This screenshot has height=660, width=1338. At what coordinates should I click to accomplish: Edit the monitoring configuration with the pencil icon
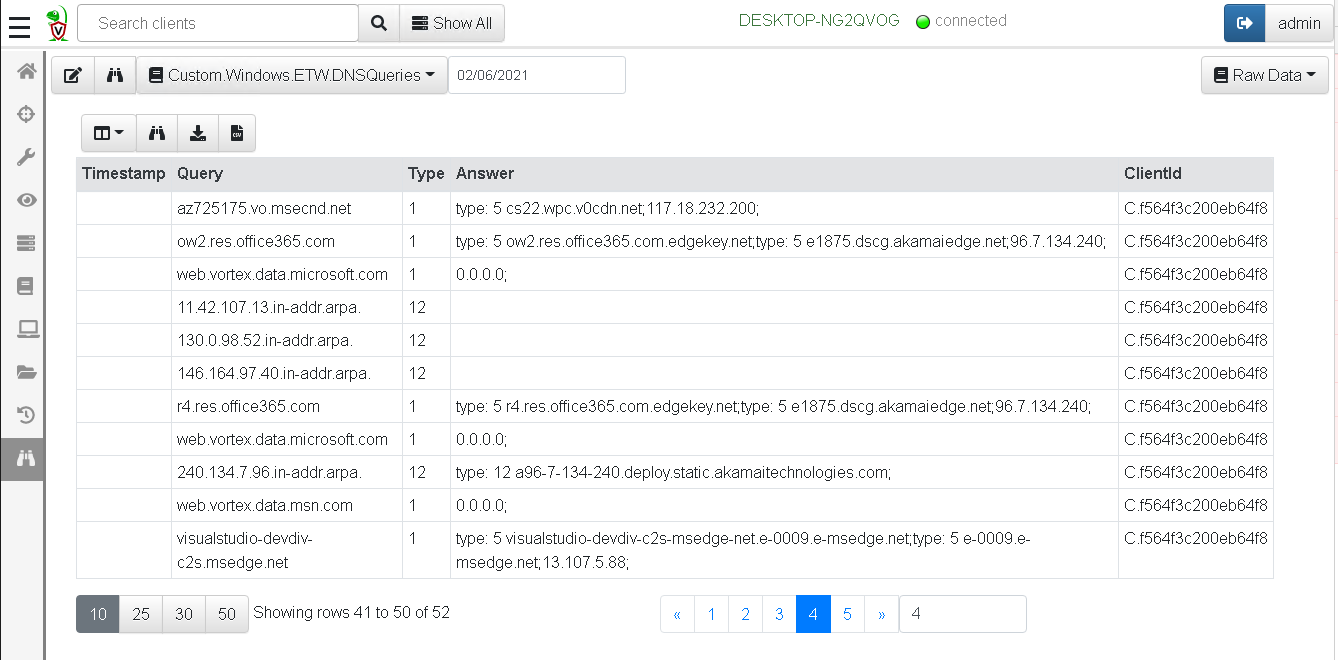(72, 75)
